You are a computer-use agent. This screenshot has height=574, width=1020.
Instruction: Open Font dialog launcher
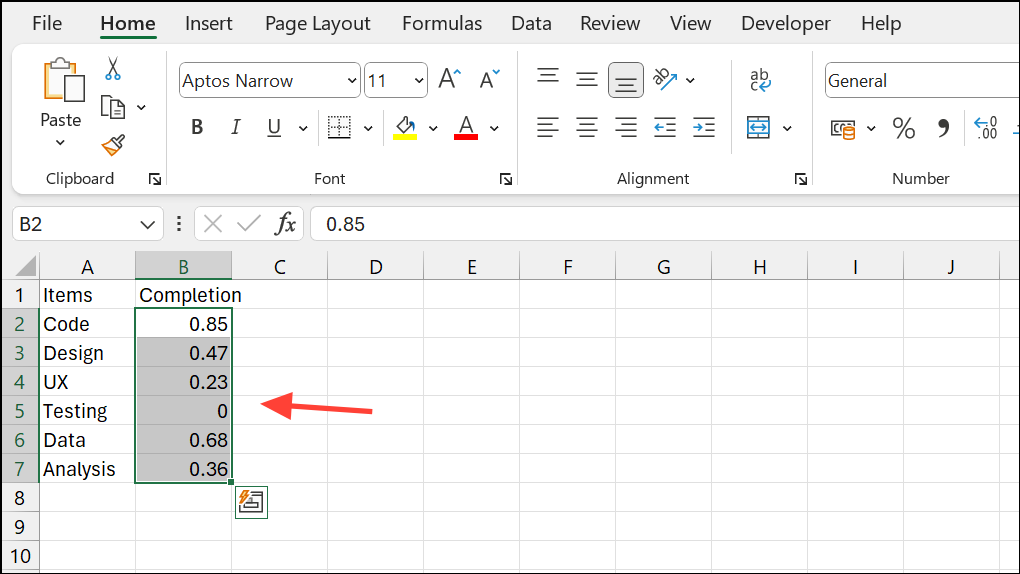(x=506, y=179)
